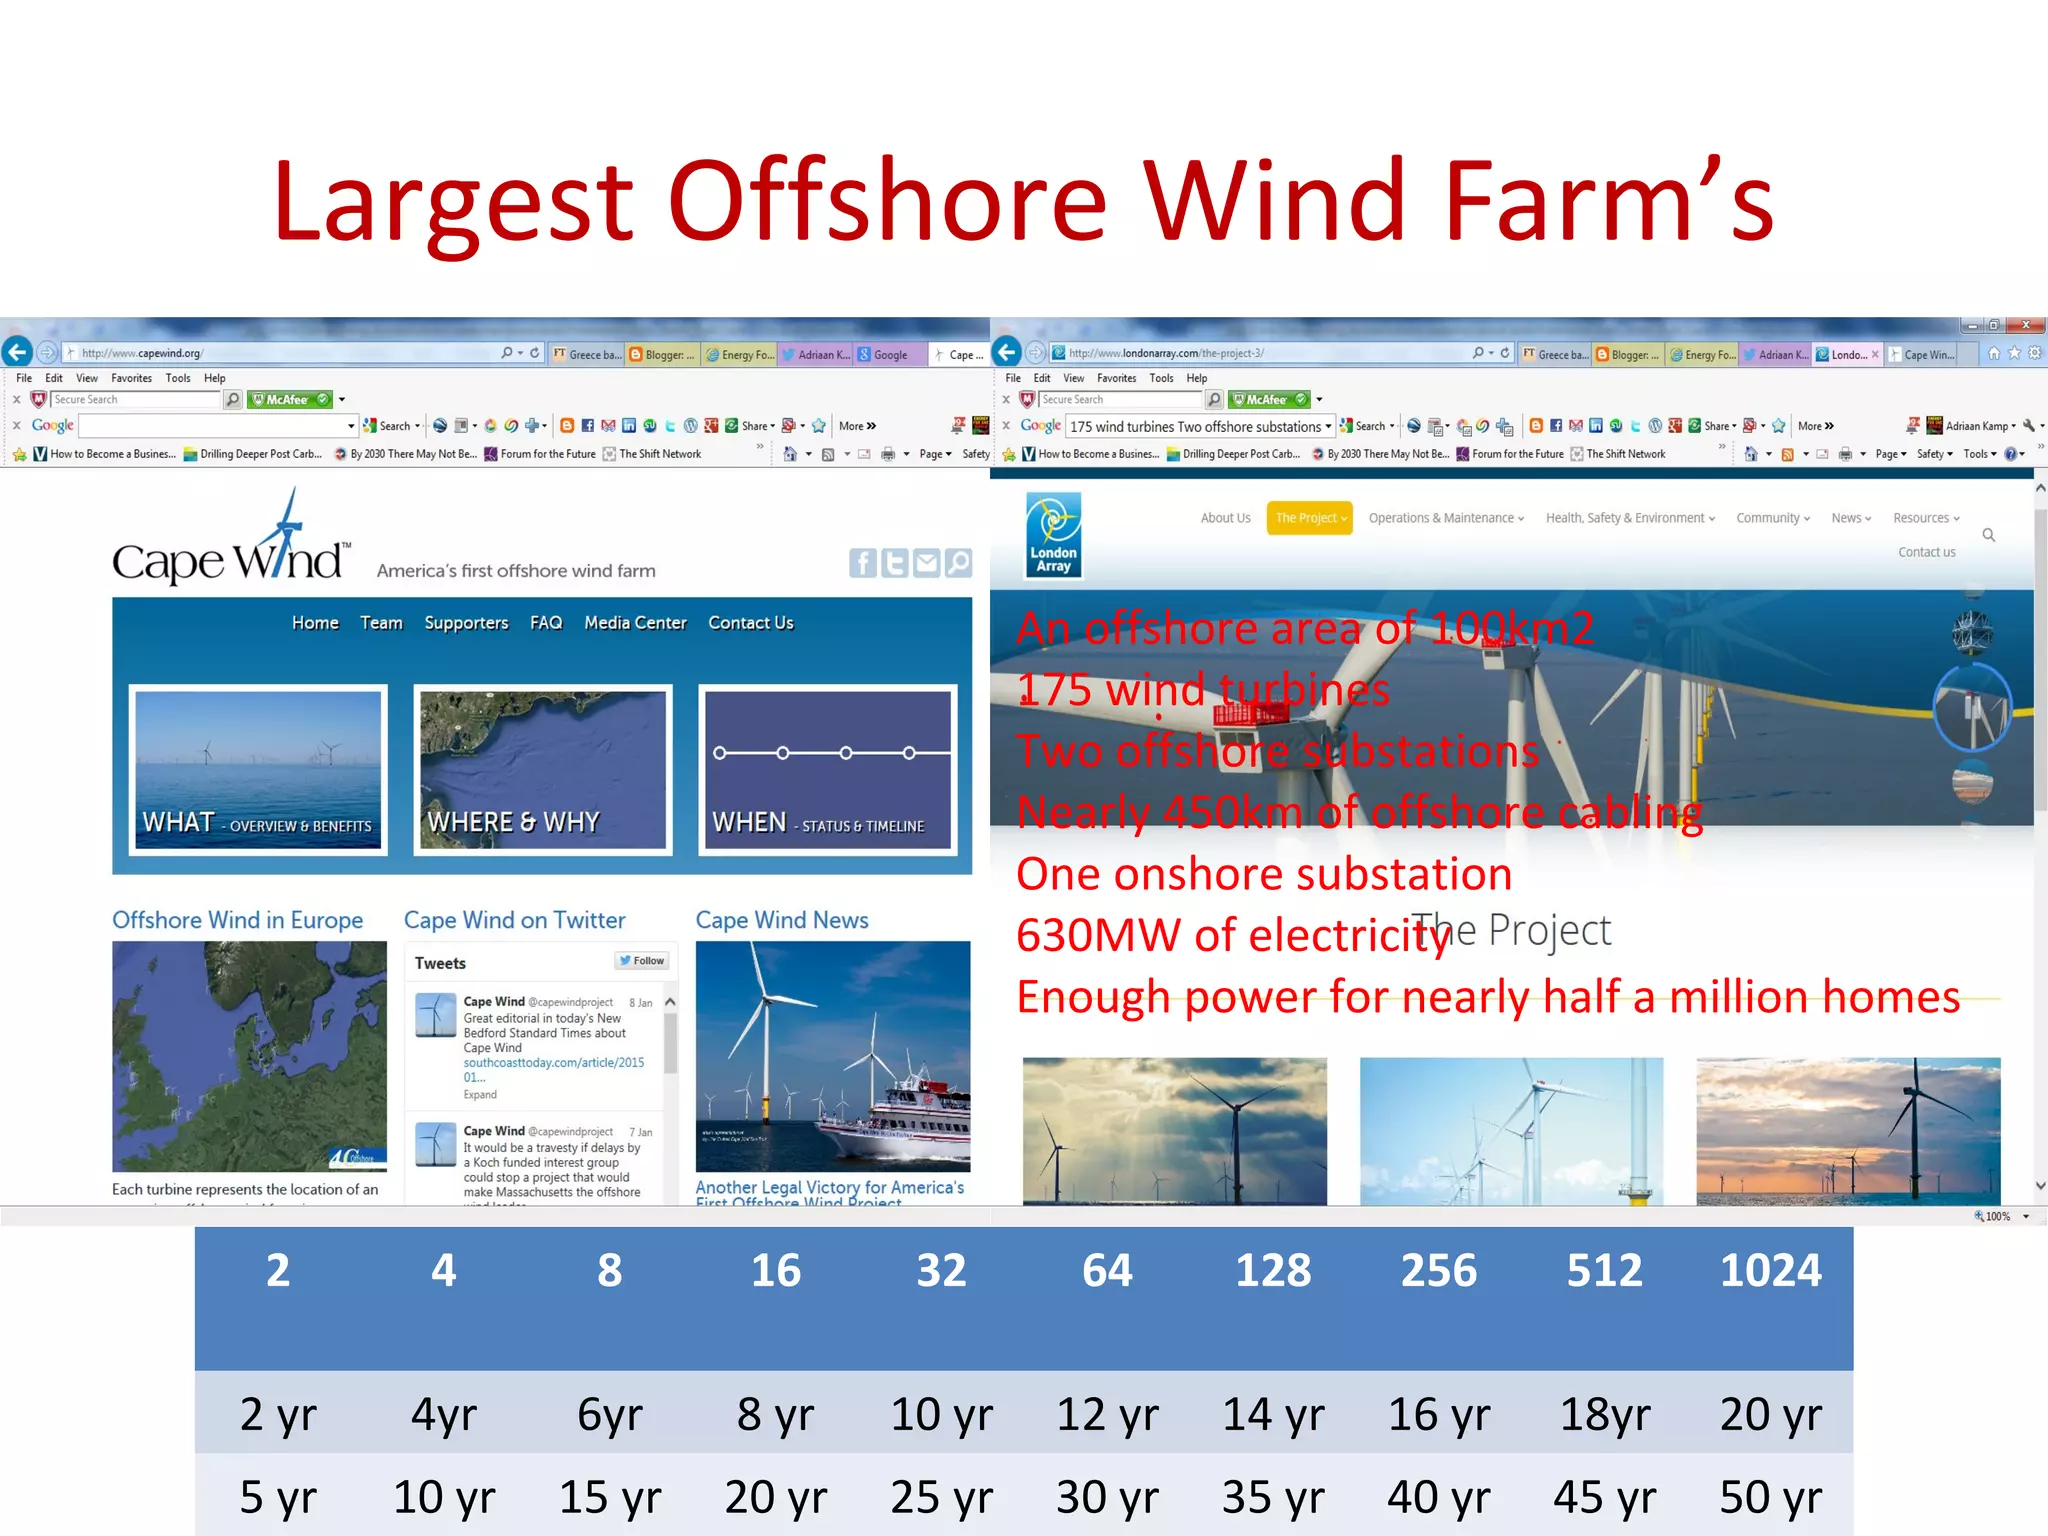Switch to the Greece ba... tab in Cape Wind browser

588,354
